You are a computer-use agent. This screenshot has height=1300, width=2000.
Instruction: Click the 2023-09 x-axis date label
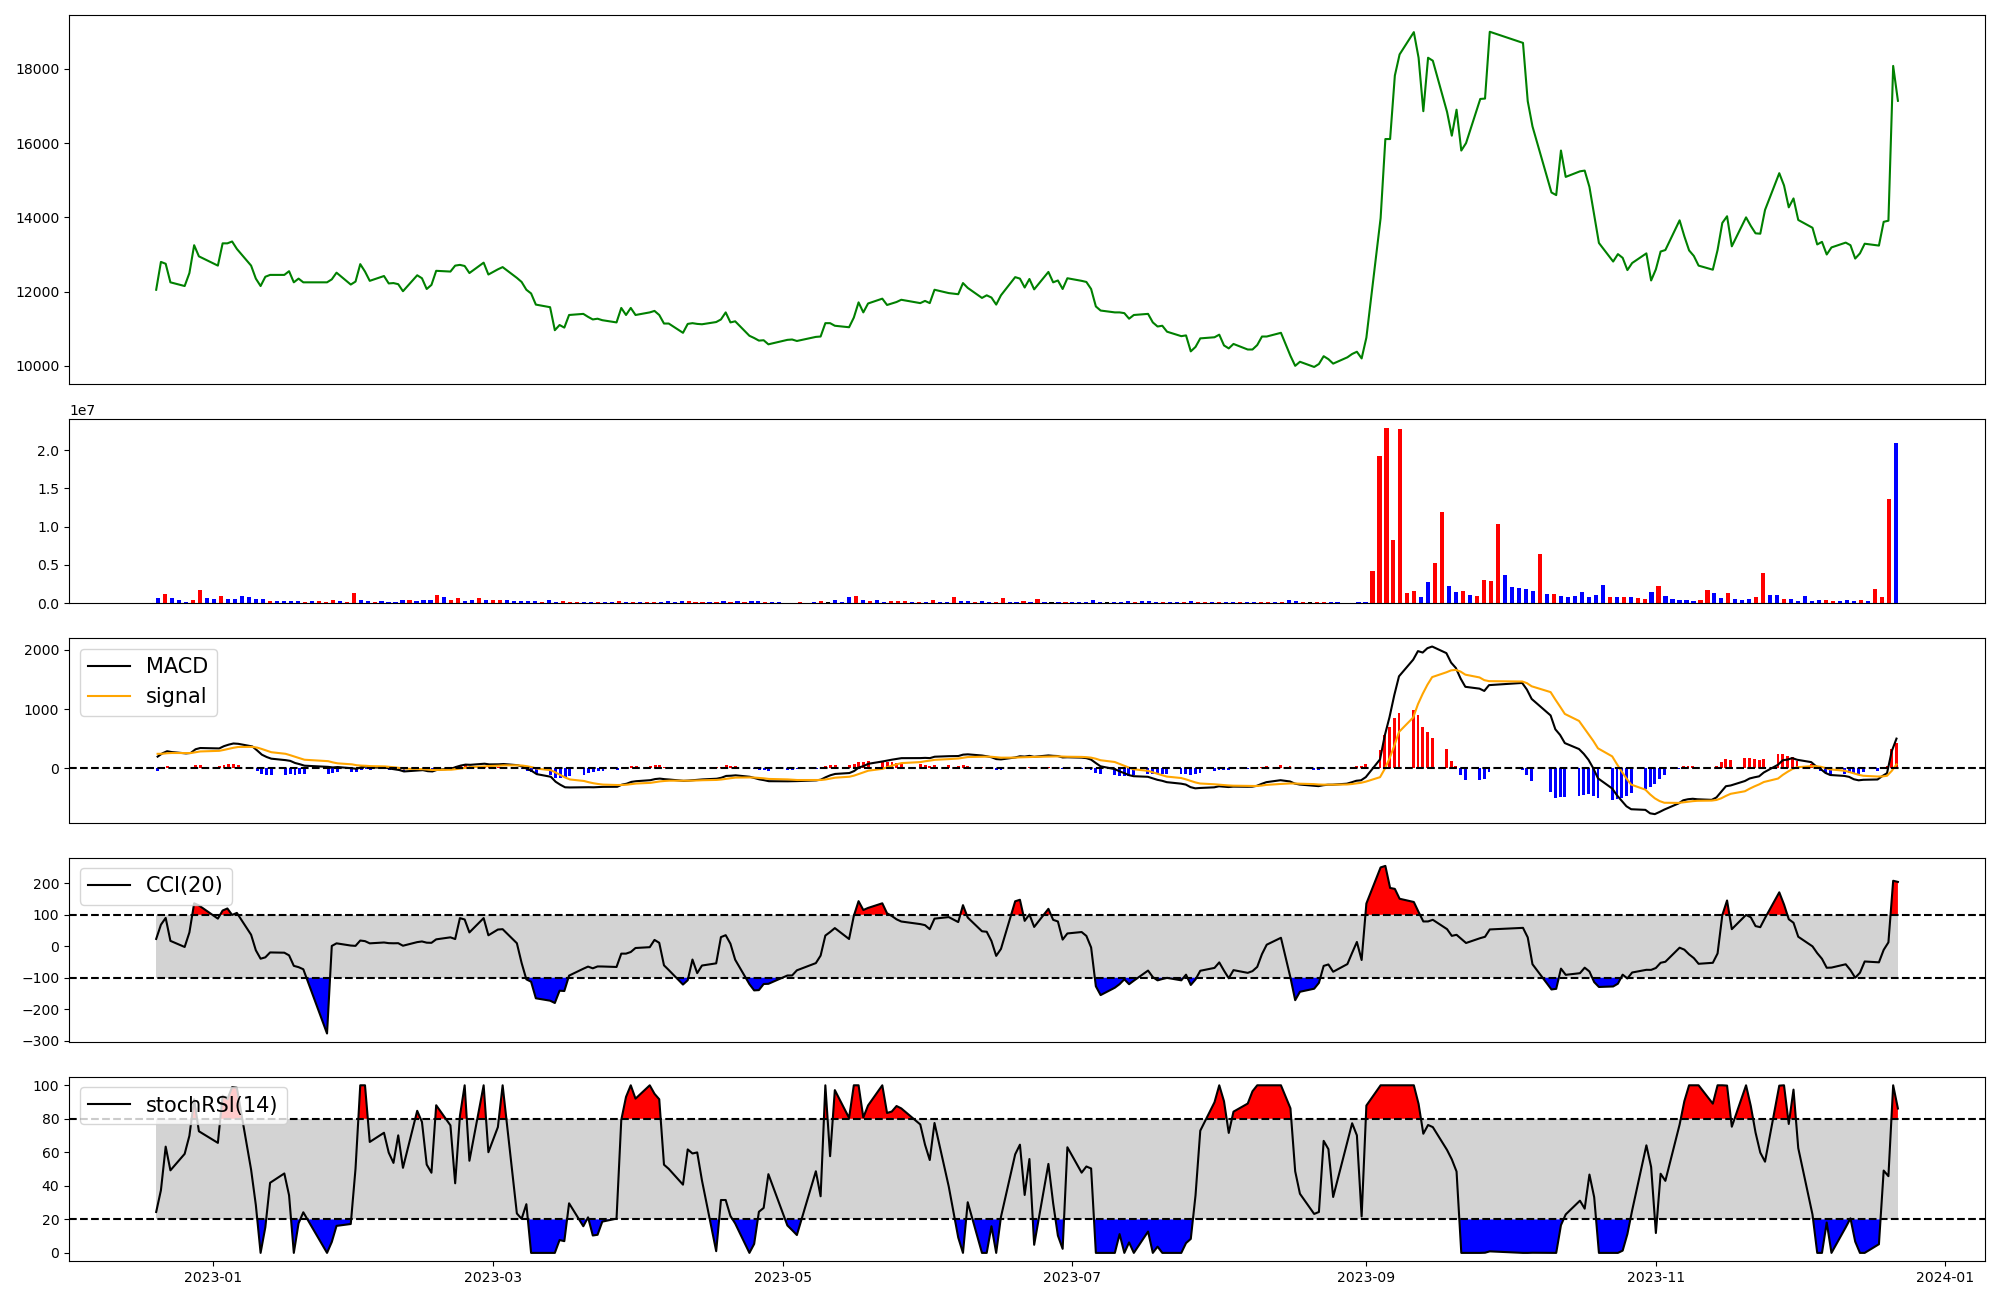tap(1366, 1277)
